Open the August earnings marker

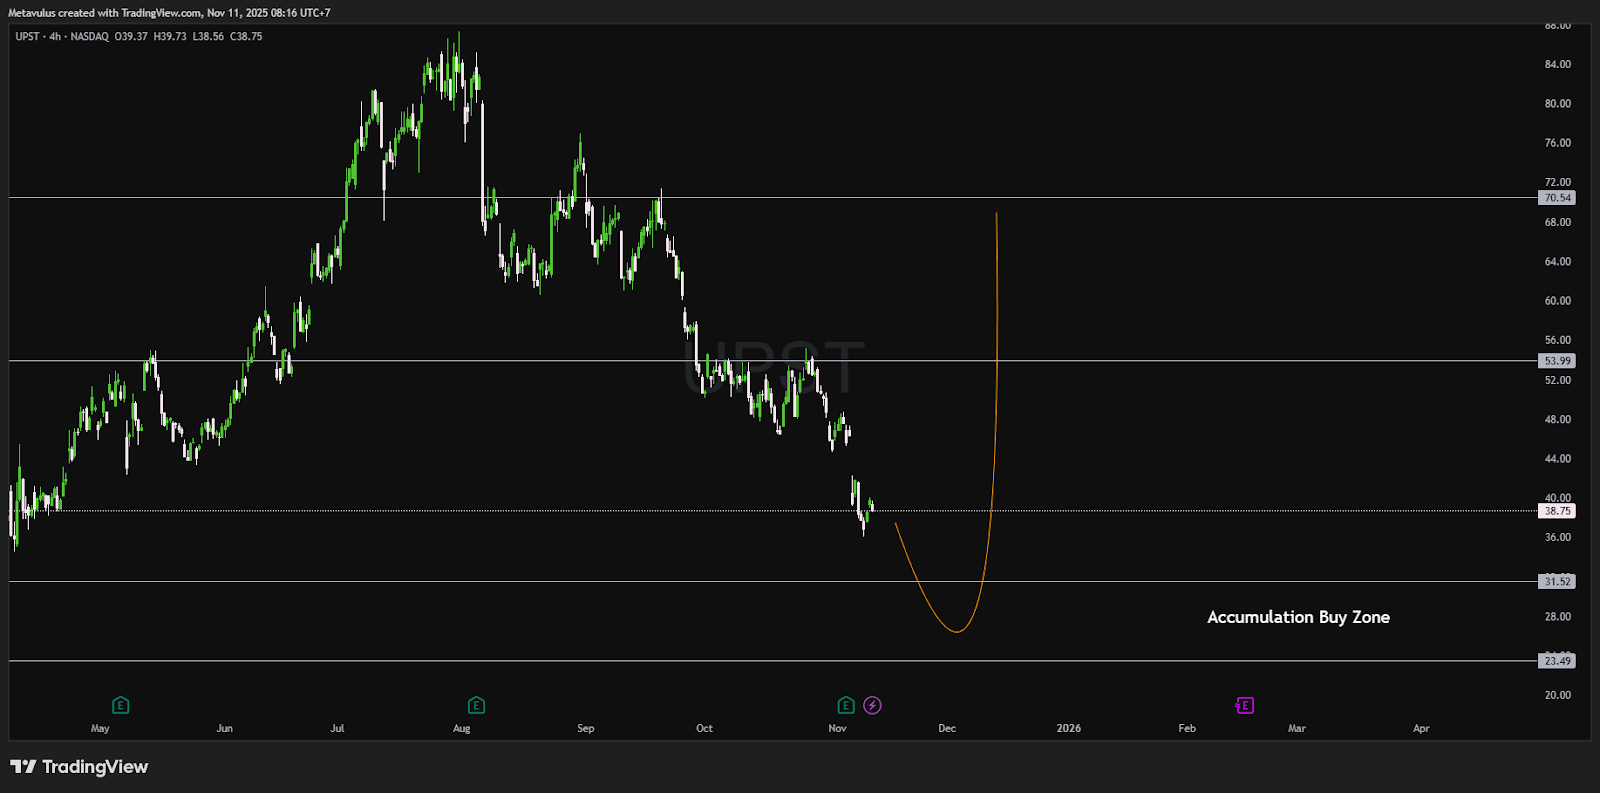tap(476, 705)
